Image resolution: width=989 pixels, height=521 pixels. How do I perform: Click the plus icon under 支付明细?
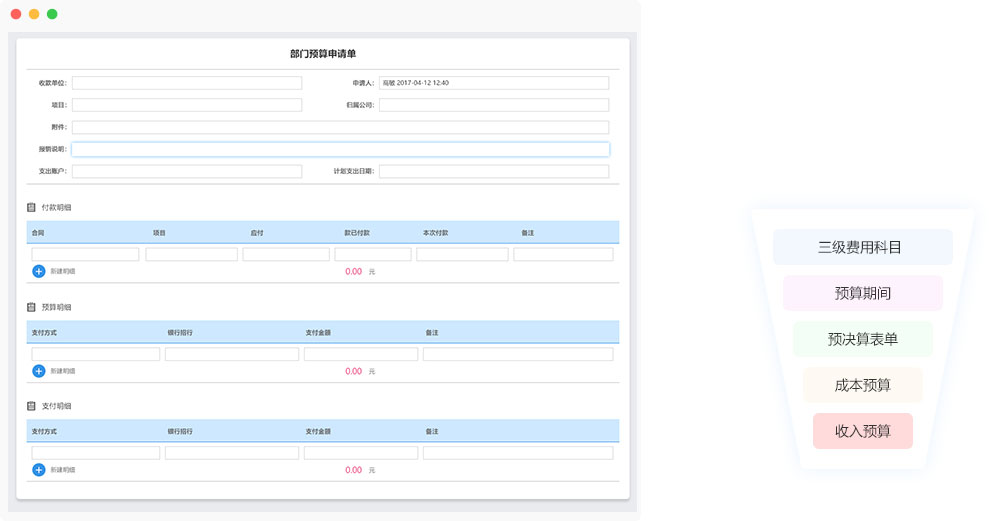(x=39, y=470)
